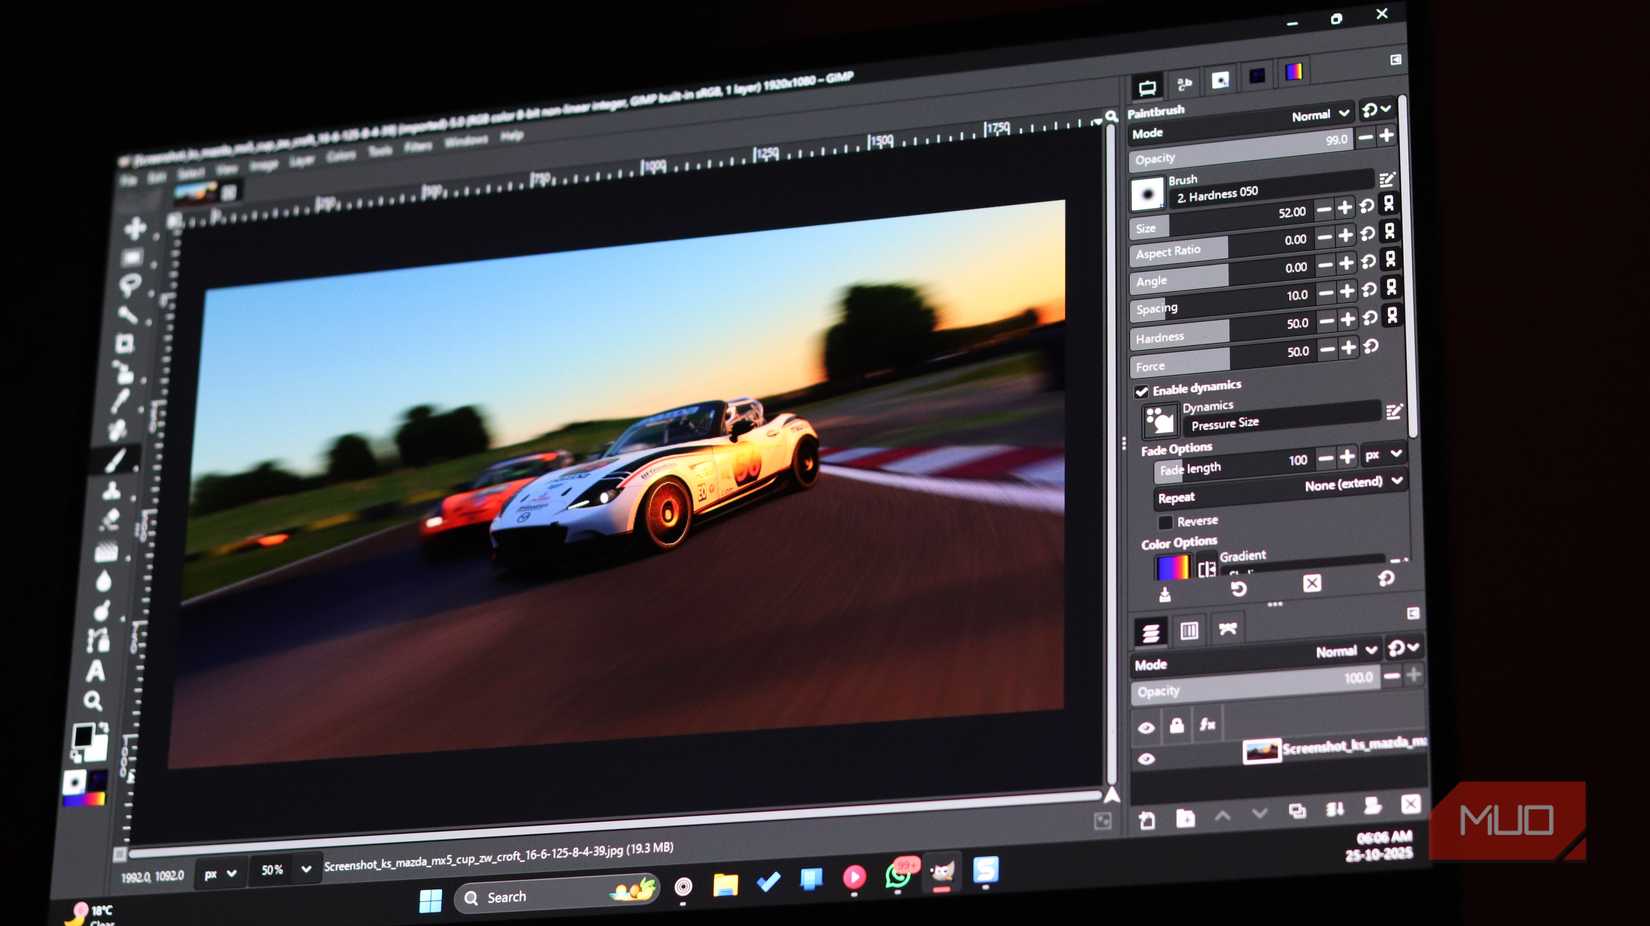1650x926 pixels.
Task: Switch to the Channels tab
Action: click(x=1189, y=631)
